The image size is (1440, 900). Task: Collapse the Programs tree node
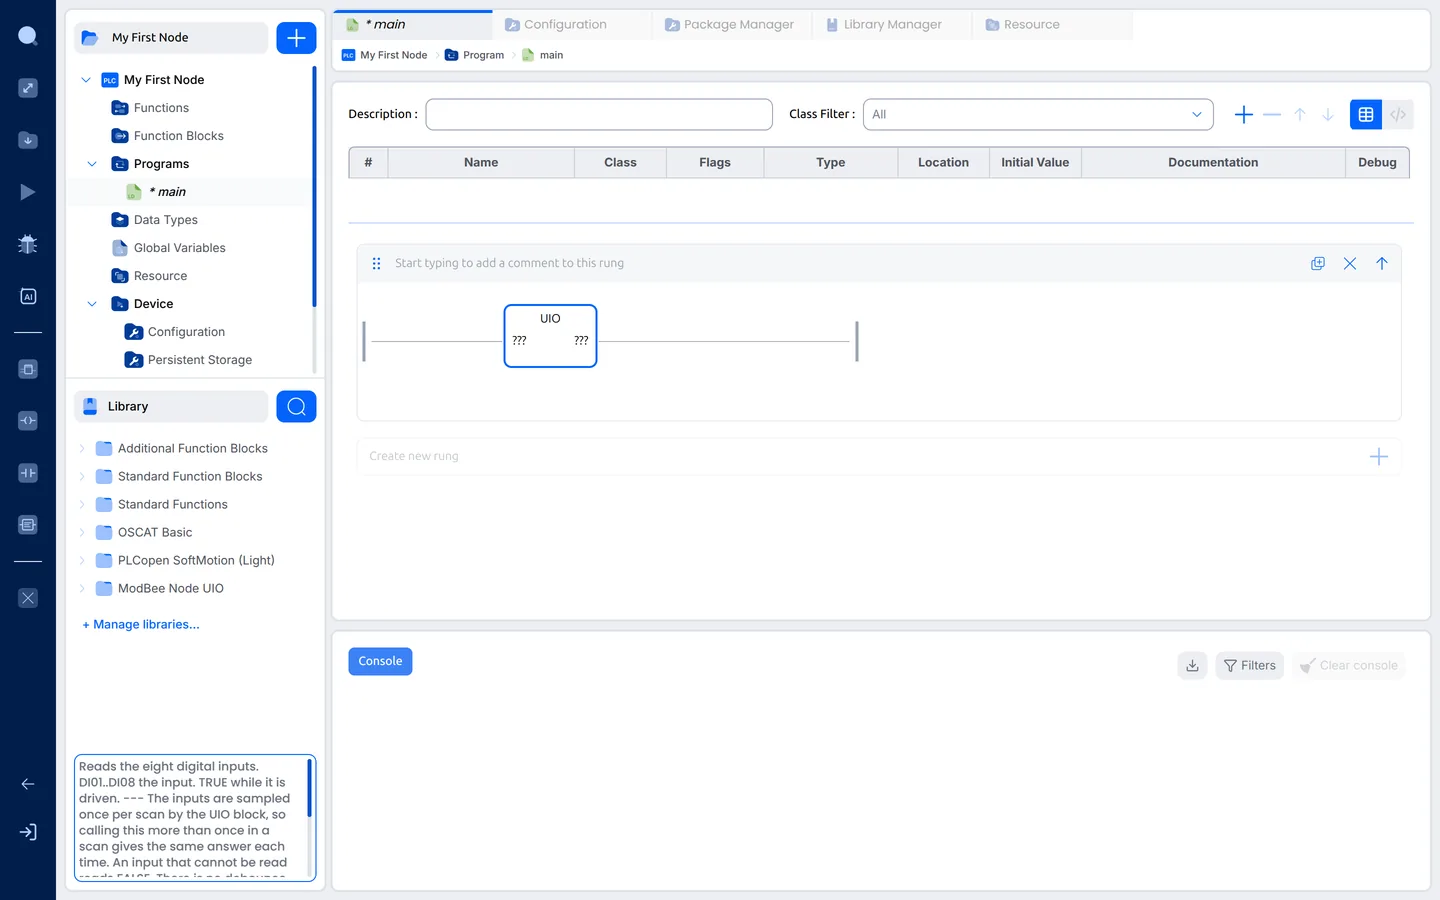(x=92, y=164)
